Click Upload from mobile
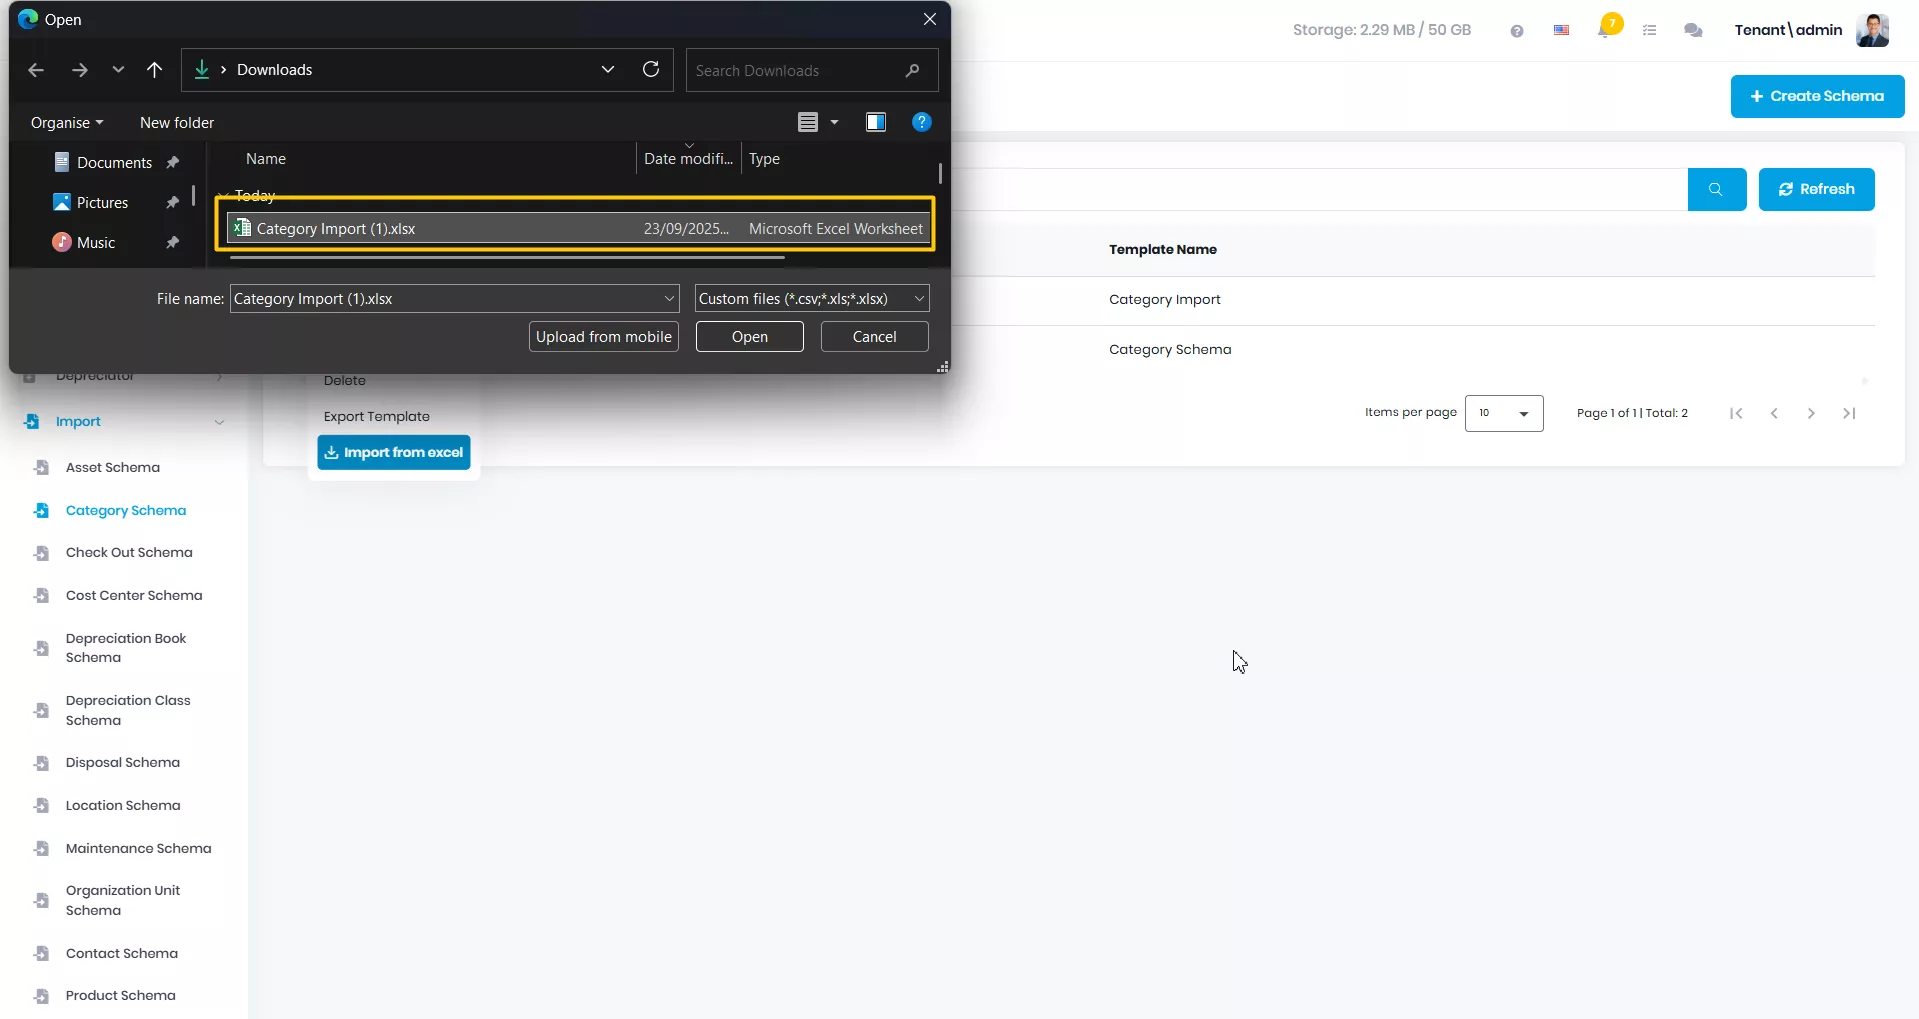 pos(604,337)
